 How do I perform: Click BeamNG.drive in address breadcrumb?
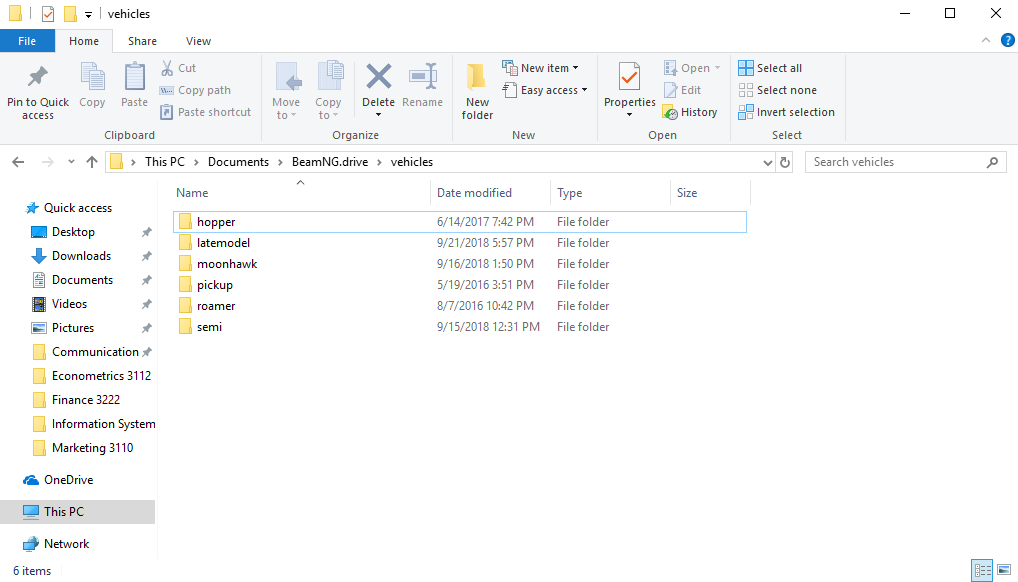click(x=330, y=162)
